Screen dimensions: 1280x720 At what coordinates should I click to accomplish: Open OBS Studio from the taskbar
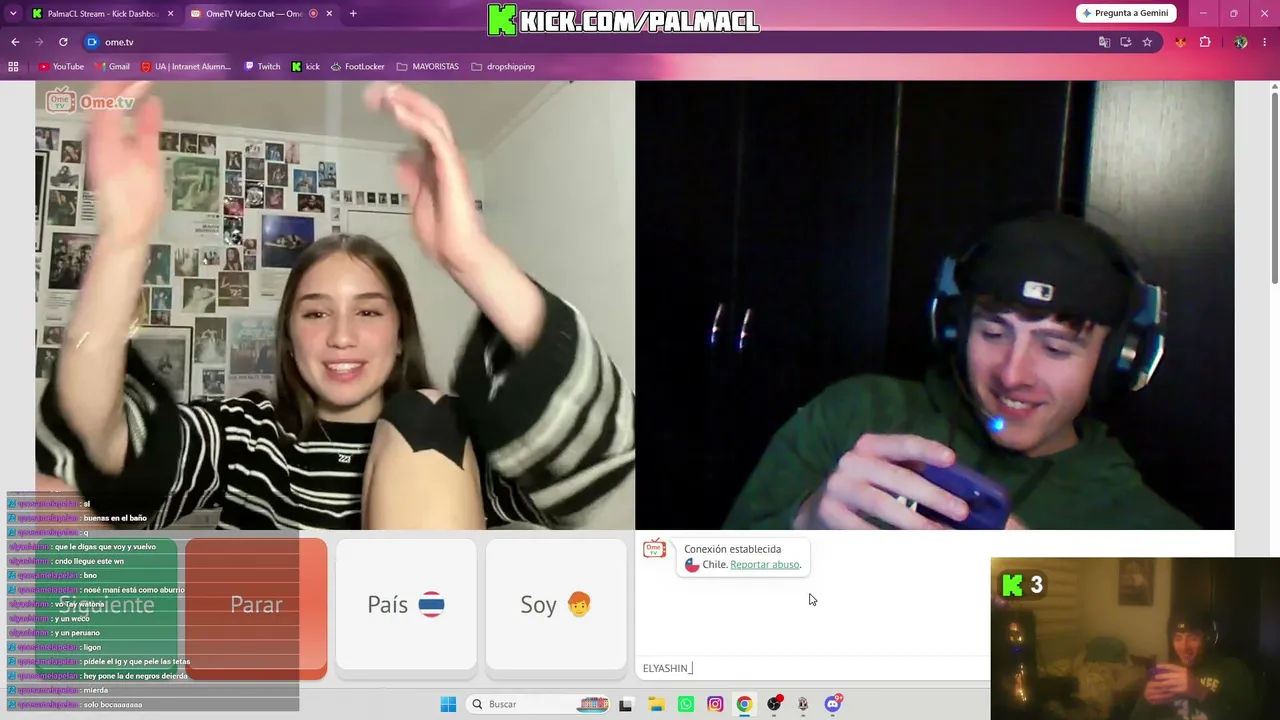pos(774,704)
